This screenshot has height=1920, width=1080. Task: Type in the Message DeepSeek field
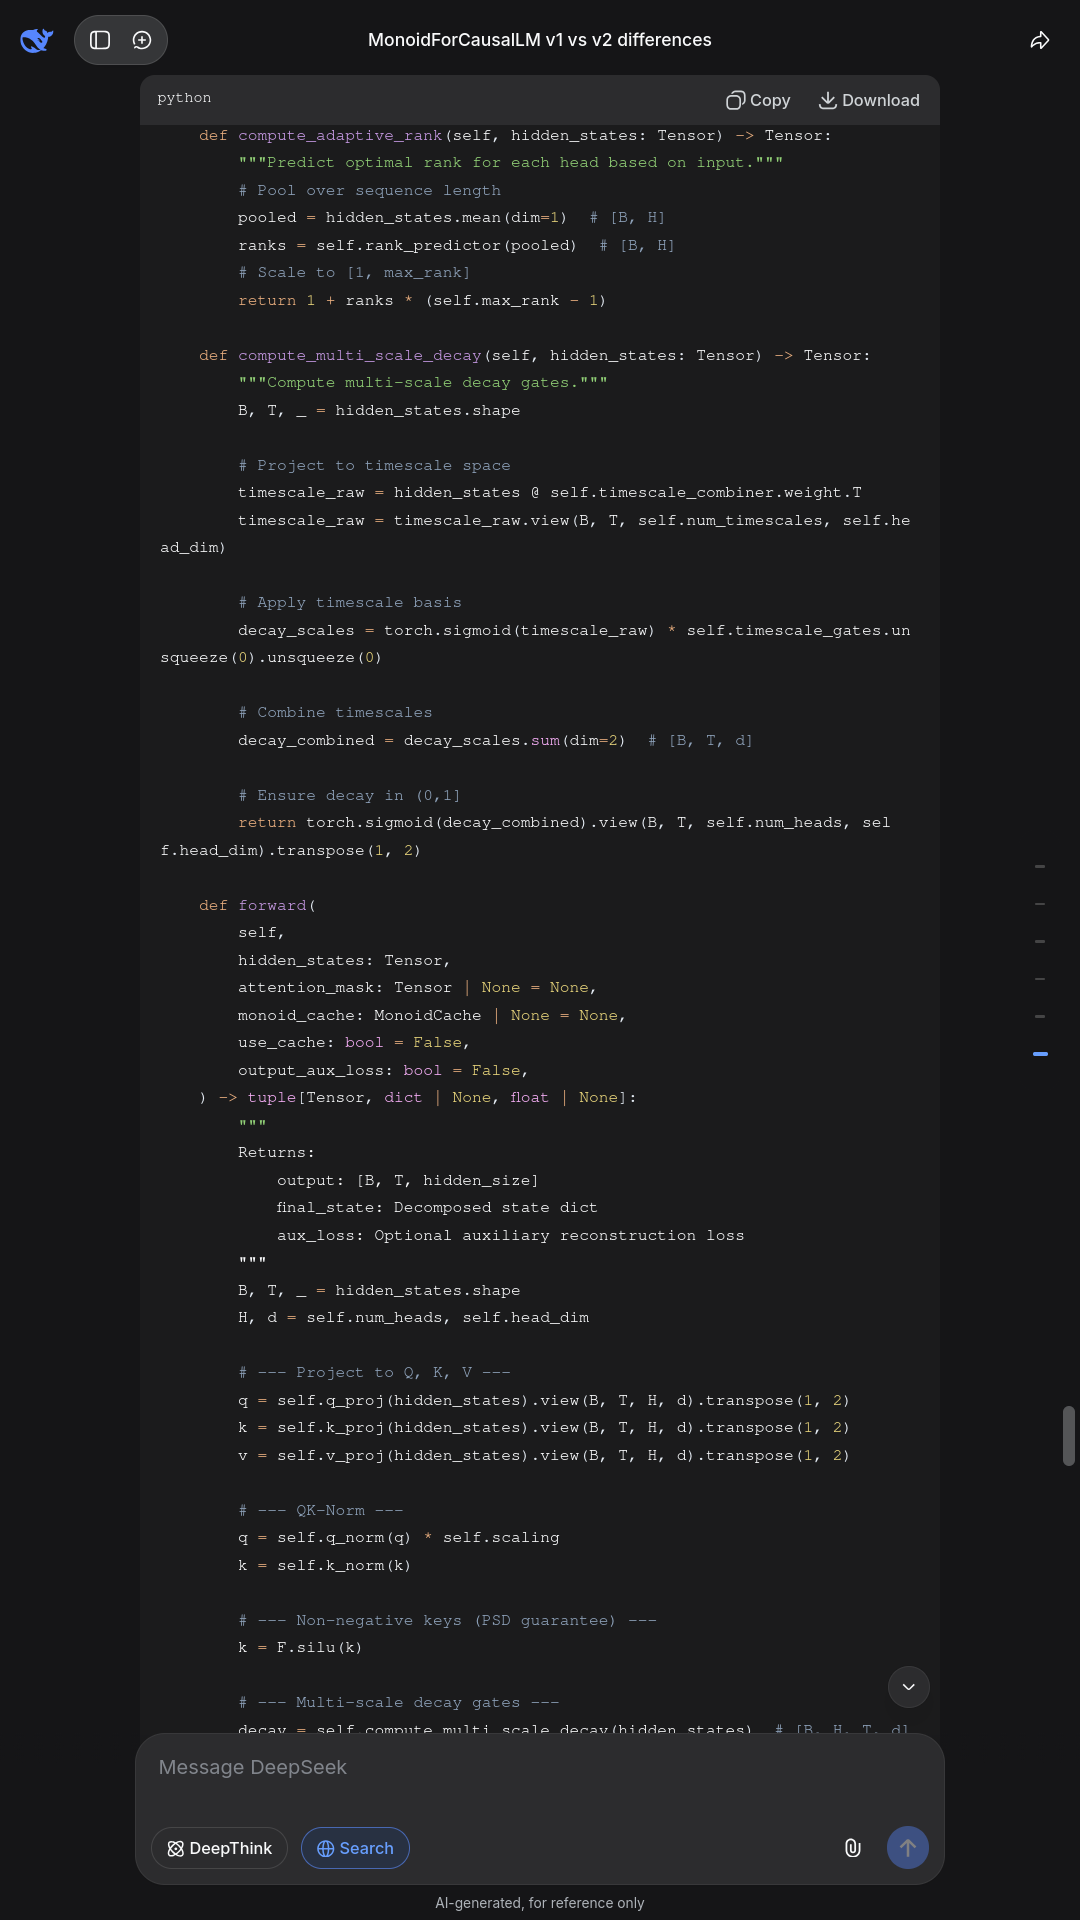540,1767
